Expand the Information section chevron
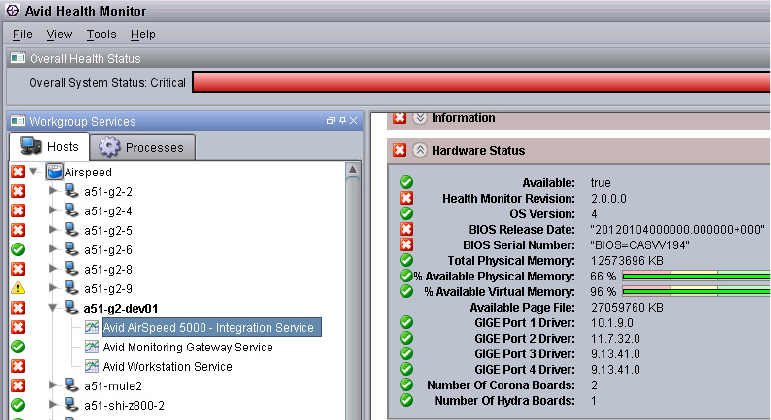The image size is (771, 420). pyautogui.click(x=419, y=118)
